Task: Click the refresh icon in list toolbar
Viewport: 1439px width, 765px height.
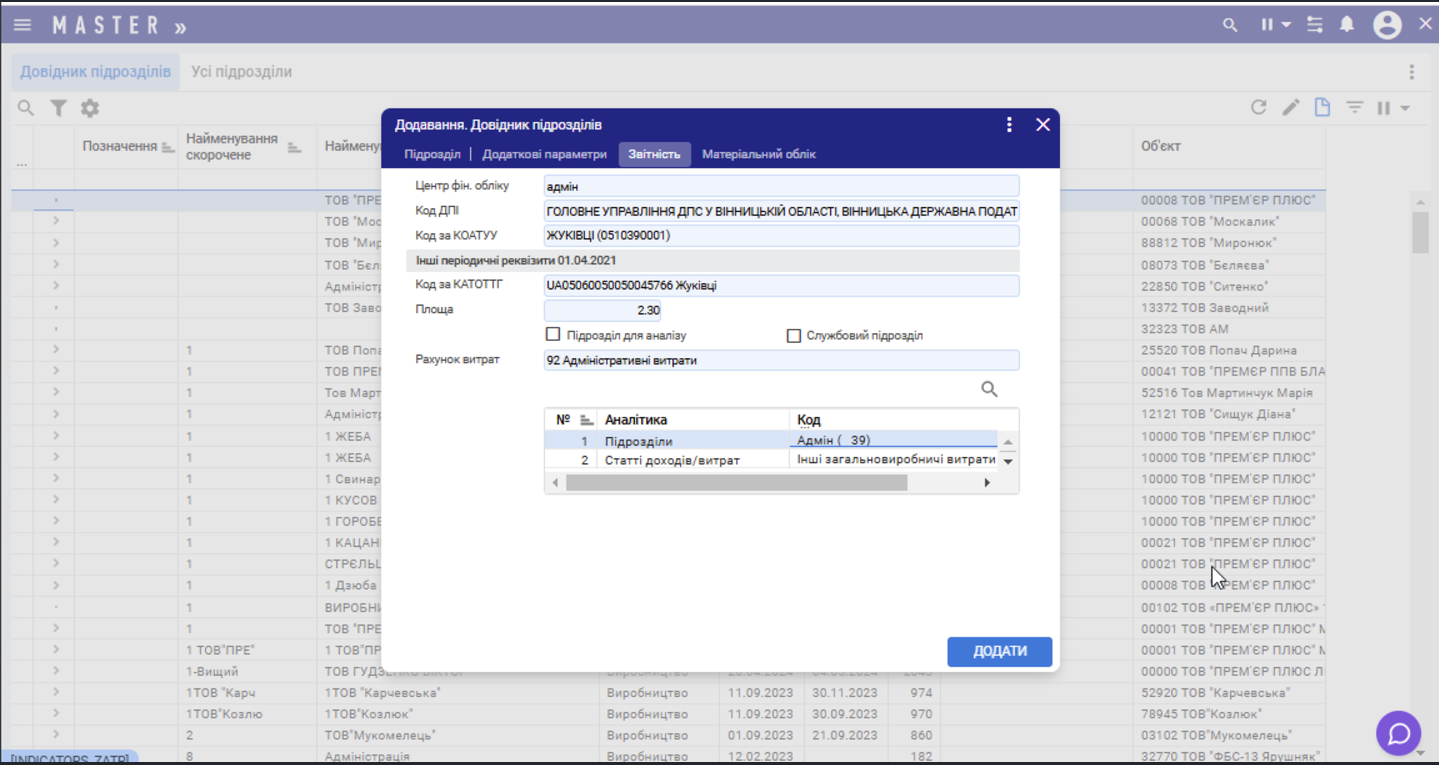Action: 1259,108
